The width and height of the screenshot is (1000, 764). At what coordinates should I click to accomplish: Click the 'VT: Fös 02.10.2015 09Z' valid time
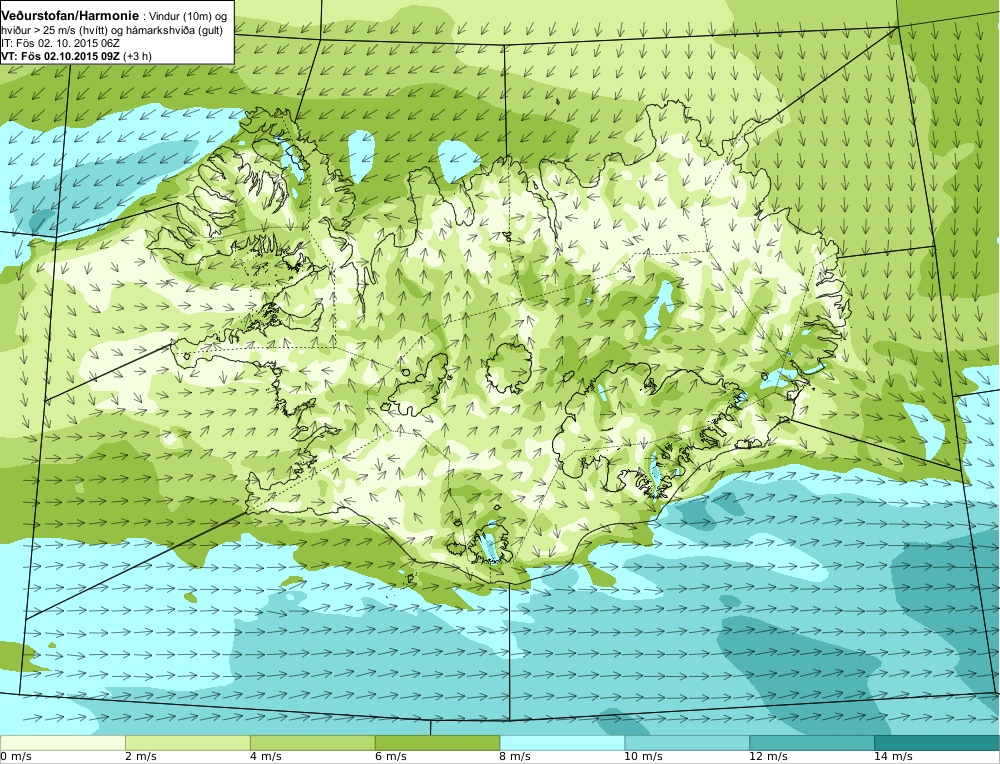61,56
